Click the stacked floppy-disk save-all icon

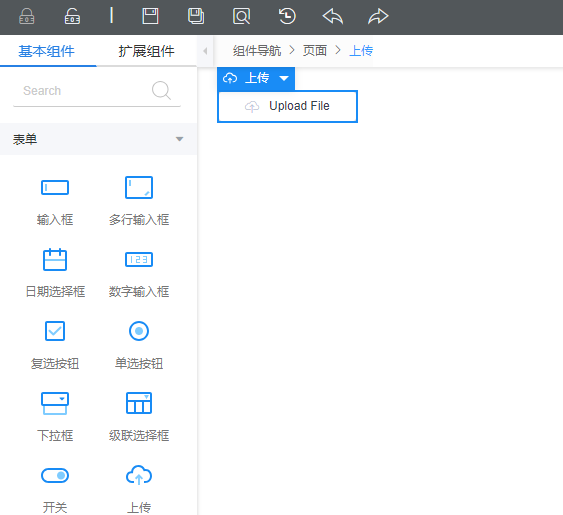pos(196,16)
